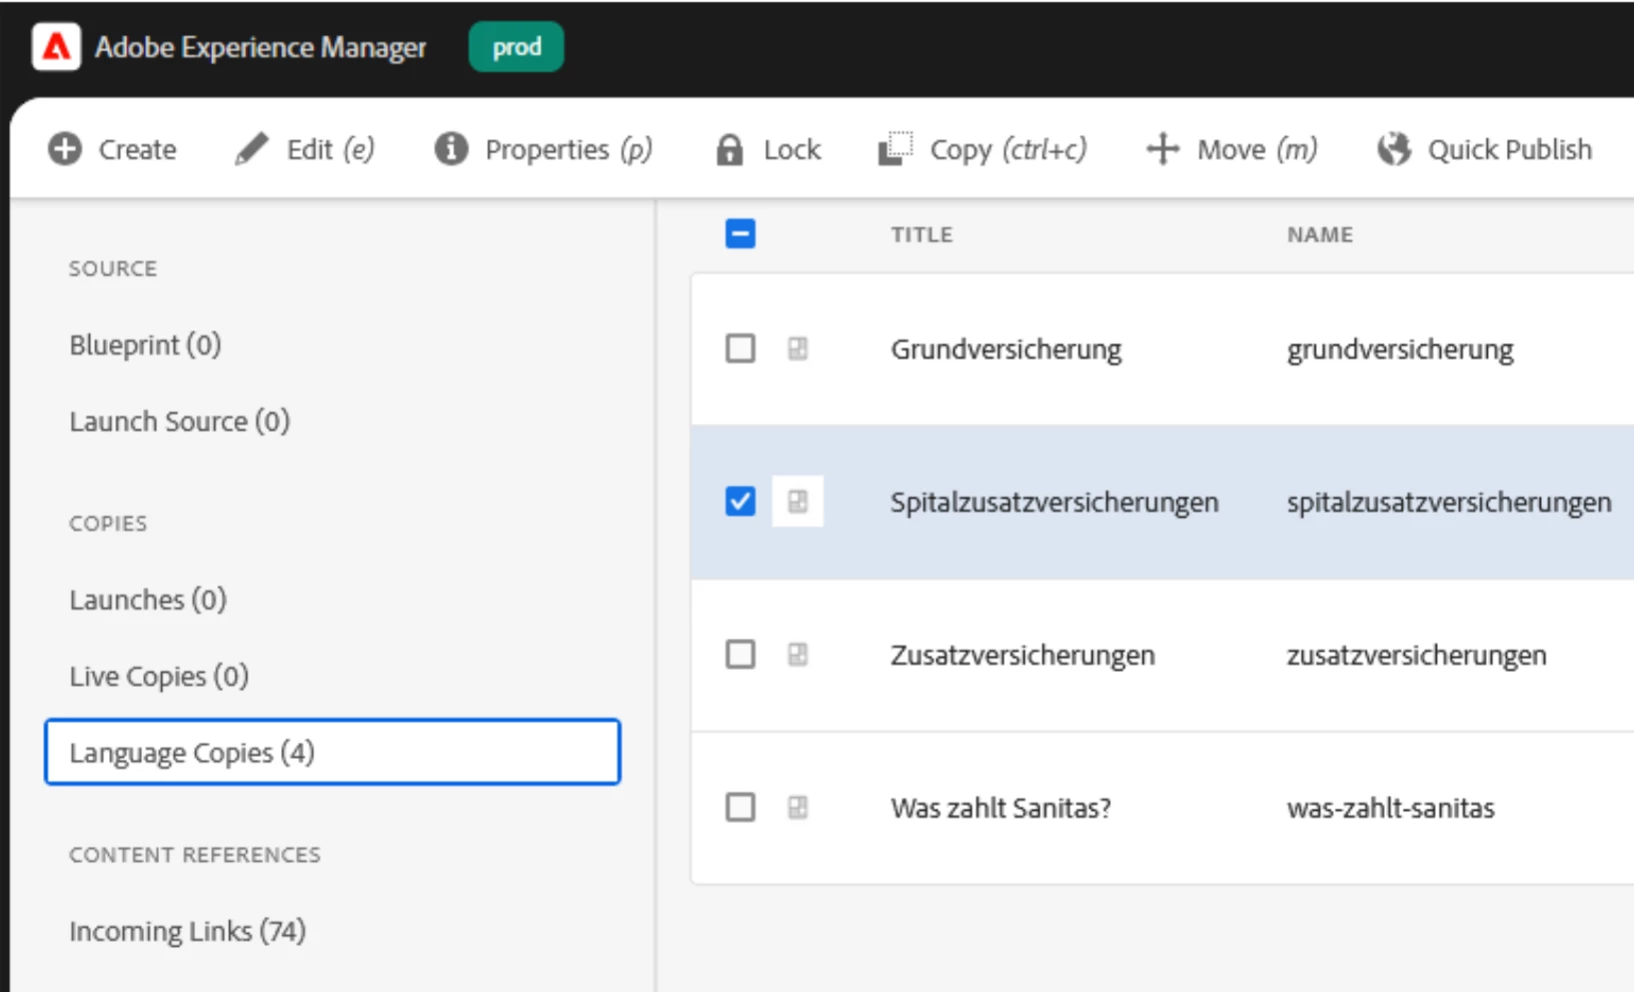The height and width of the screenshot is (992, 1634).
Task: Click the Create plus icon
Action: pyautogui.click(x=65, y=149)
